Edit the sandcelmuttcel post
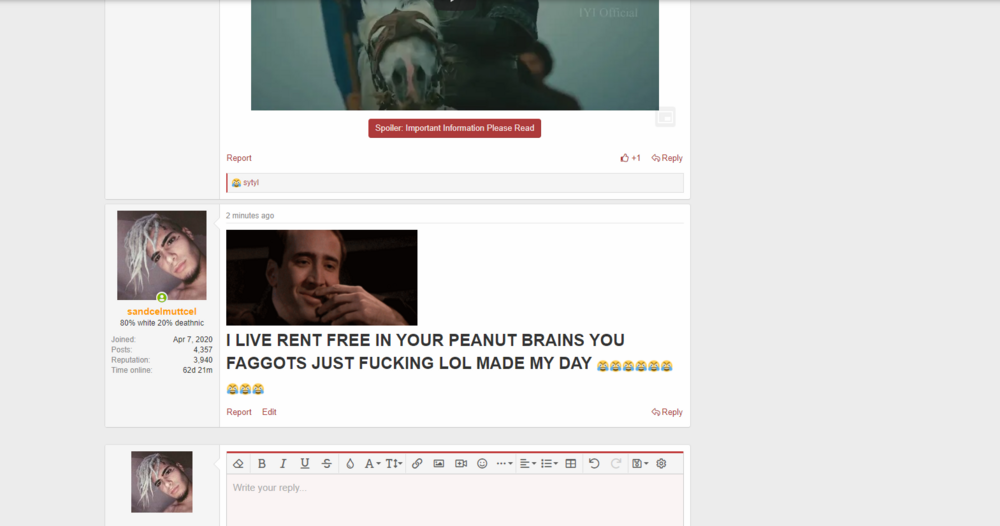 (269, 412)
